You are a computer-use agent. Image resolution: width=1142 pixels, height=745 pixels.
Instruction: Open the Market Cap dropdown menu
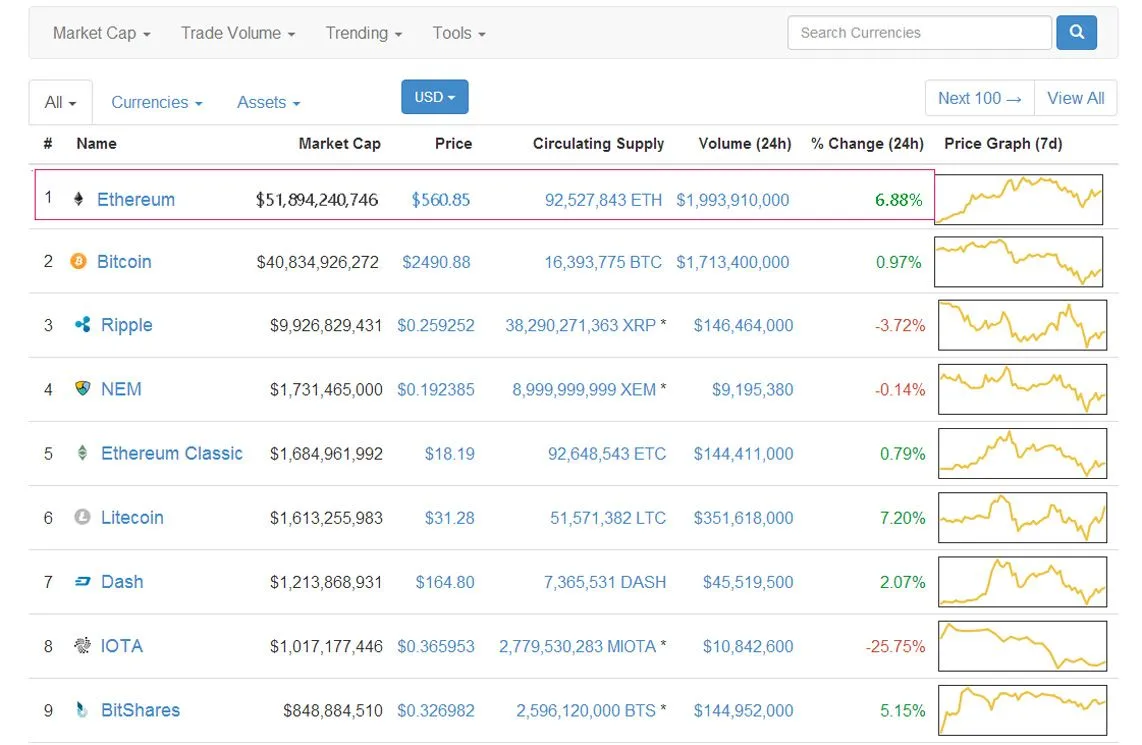pyautogui.click(x=101, y=33)
